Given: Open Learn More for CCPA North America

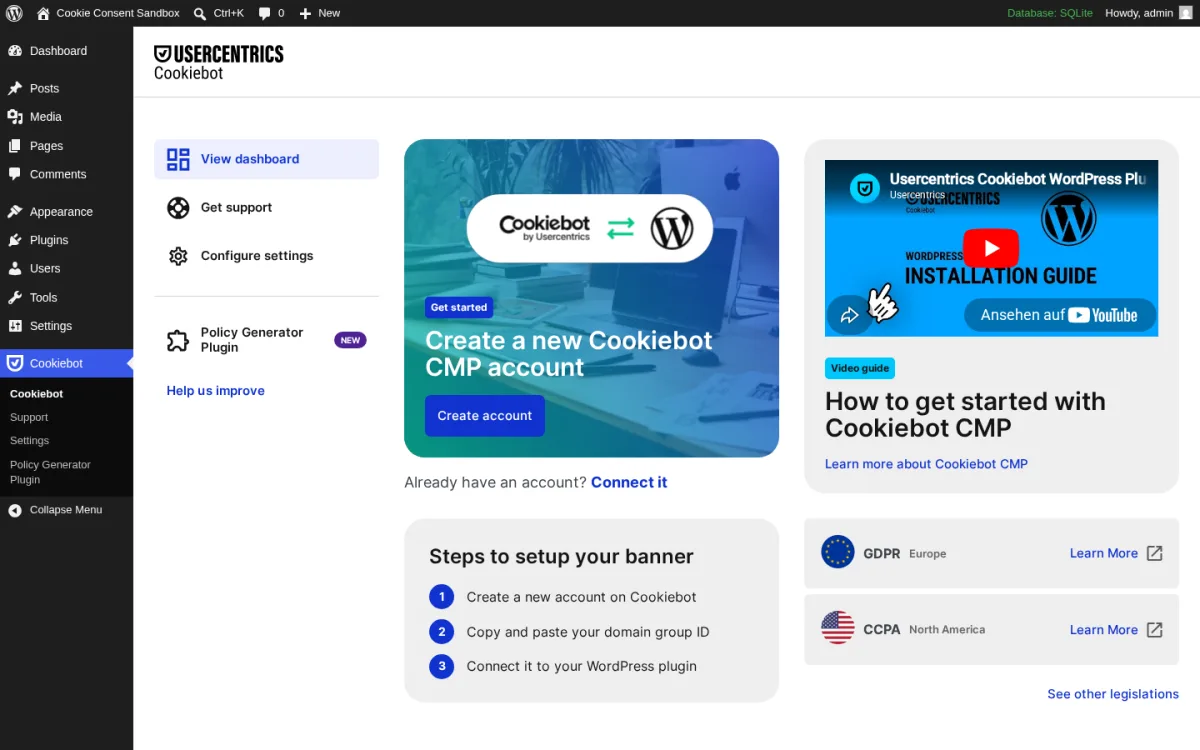Looking at the screenshot, I should click(1104, 630).
